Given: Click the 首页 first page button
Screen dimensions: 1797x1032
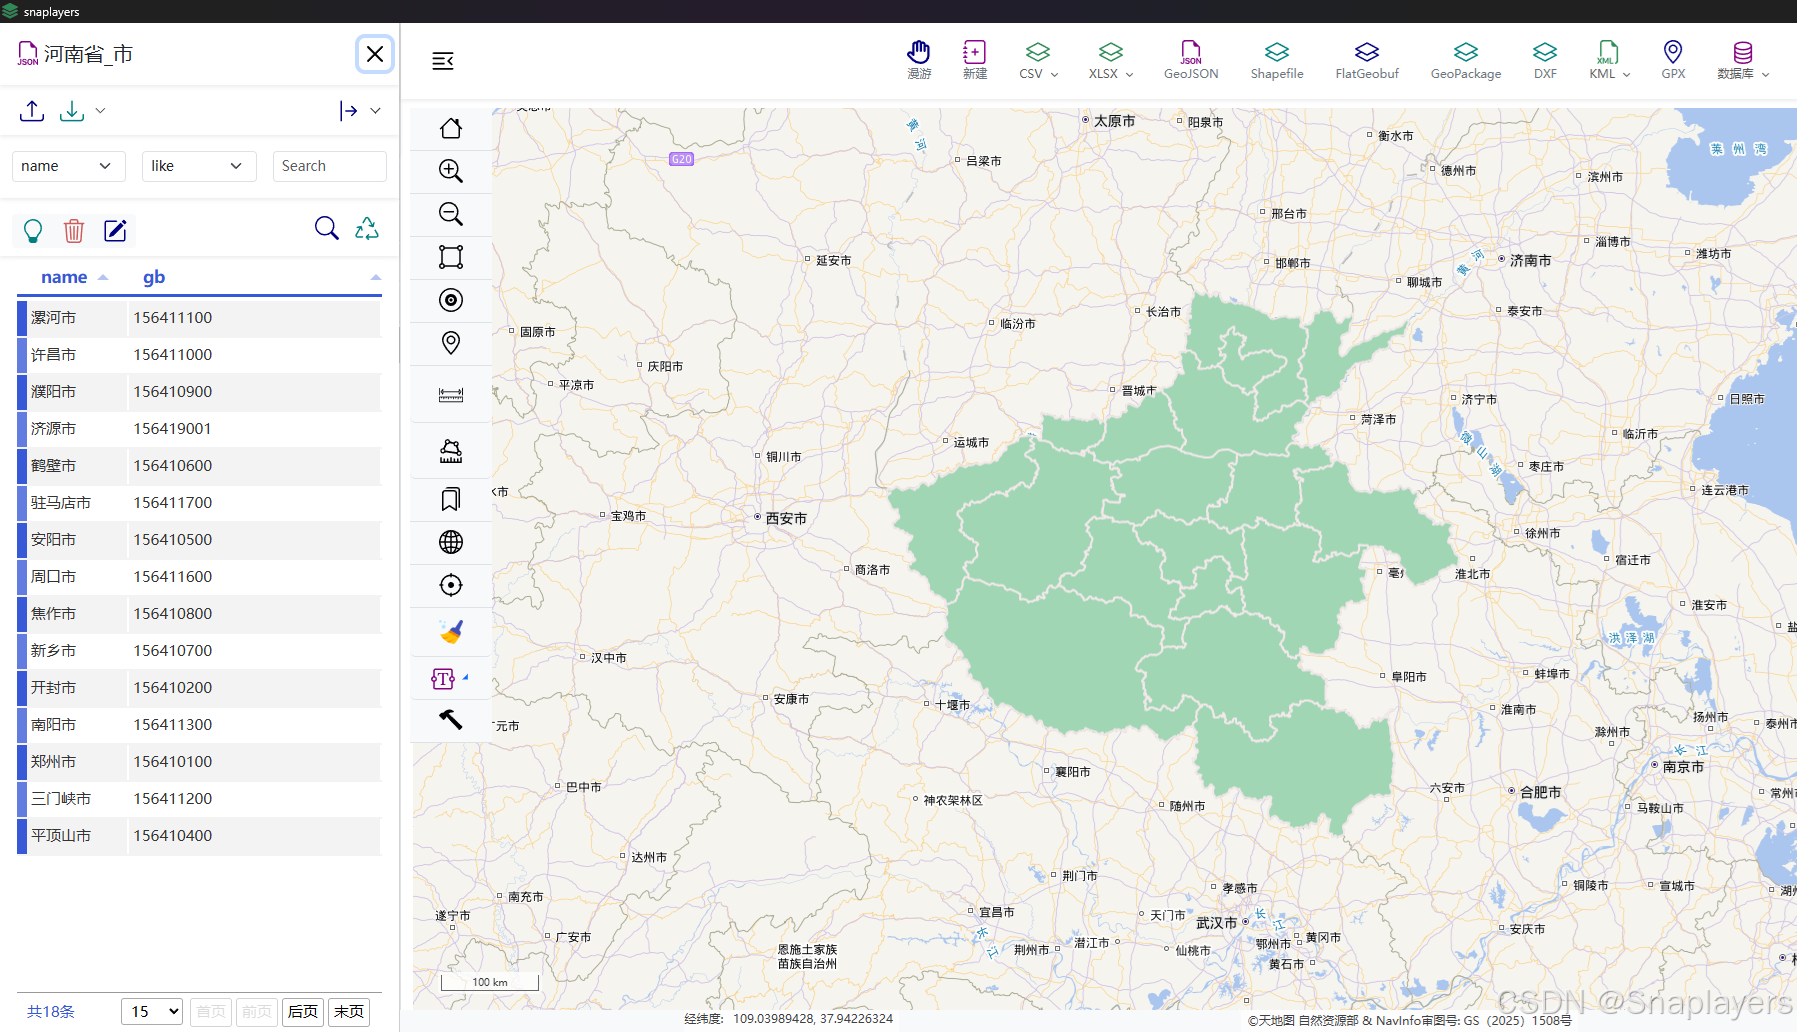Looking at the screenshot, I should click(211, 1012).
